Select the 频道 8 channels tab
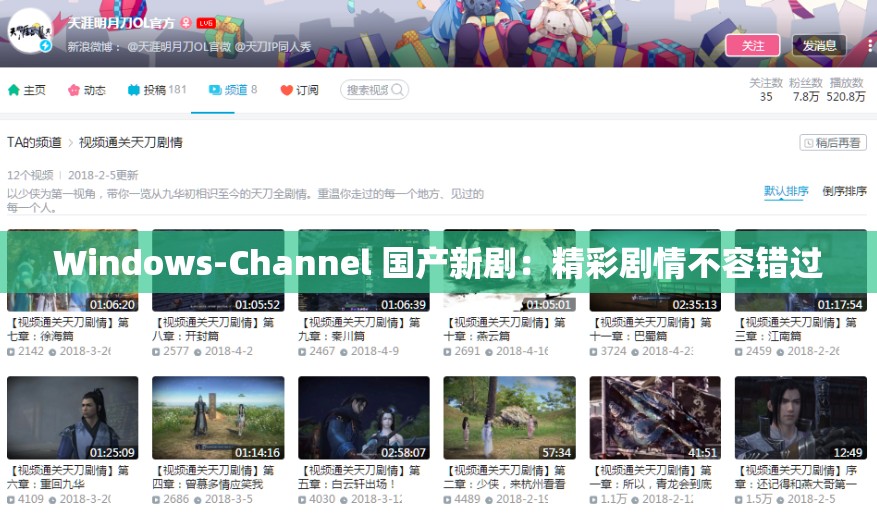This screenshot has width=877, height=524. (x=233, y=89)
